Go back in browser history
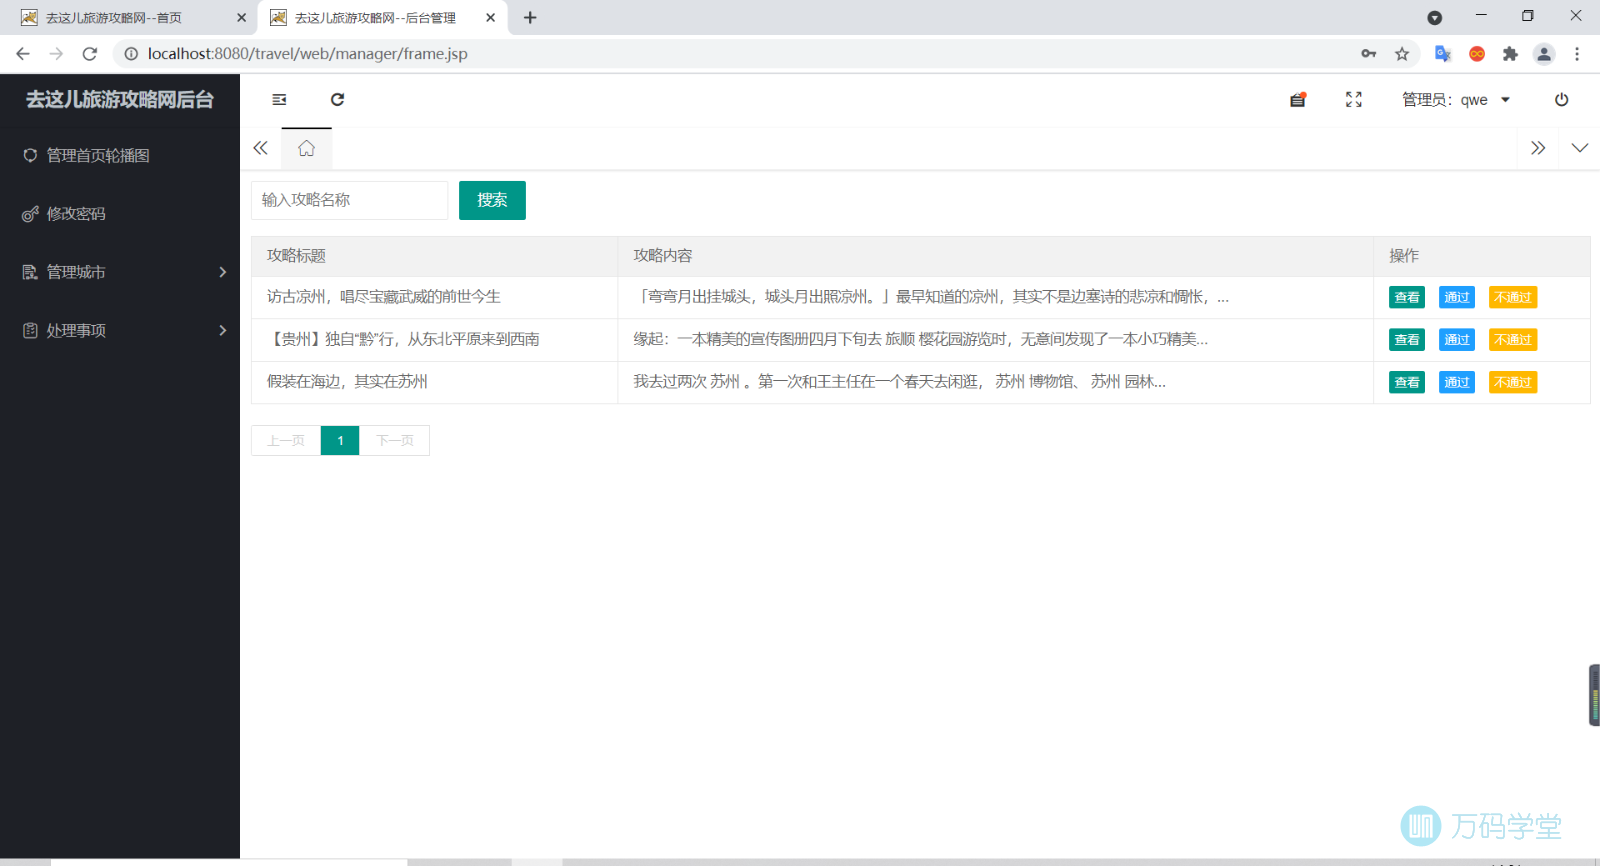Image resolution: width=1600 pixels, height=866 pixels. coord(23,54)
